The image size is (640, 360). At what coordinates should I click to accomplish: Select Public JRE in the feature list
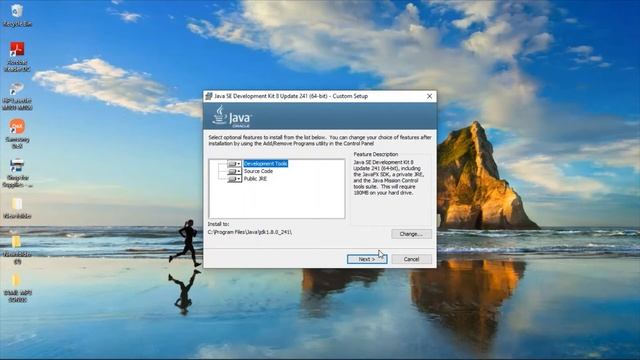(256, 179)
